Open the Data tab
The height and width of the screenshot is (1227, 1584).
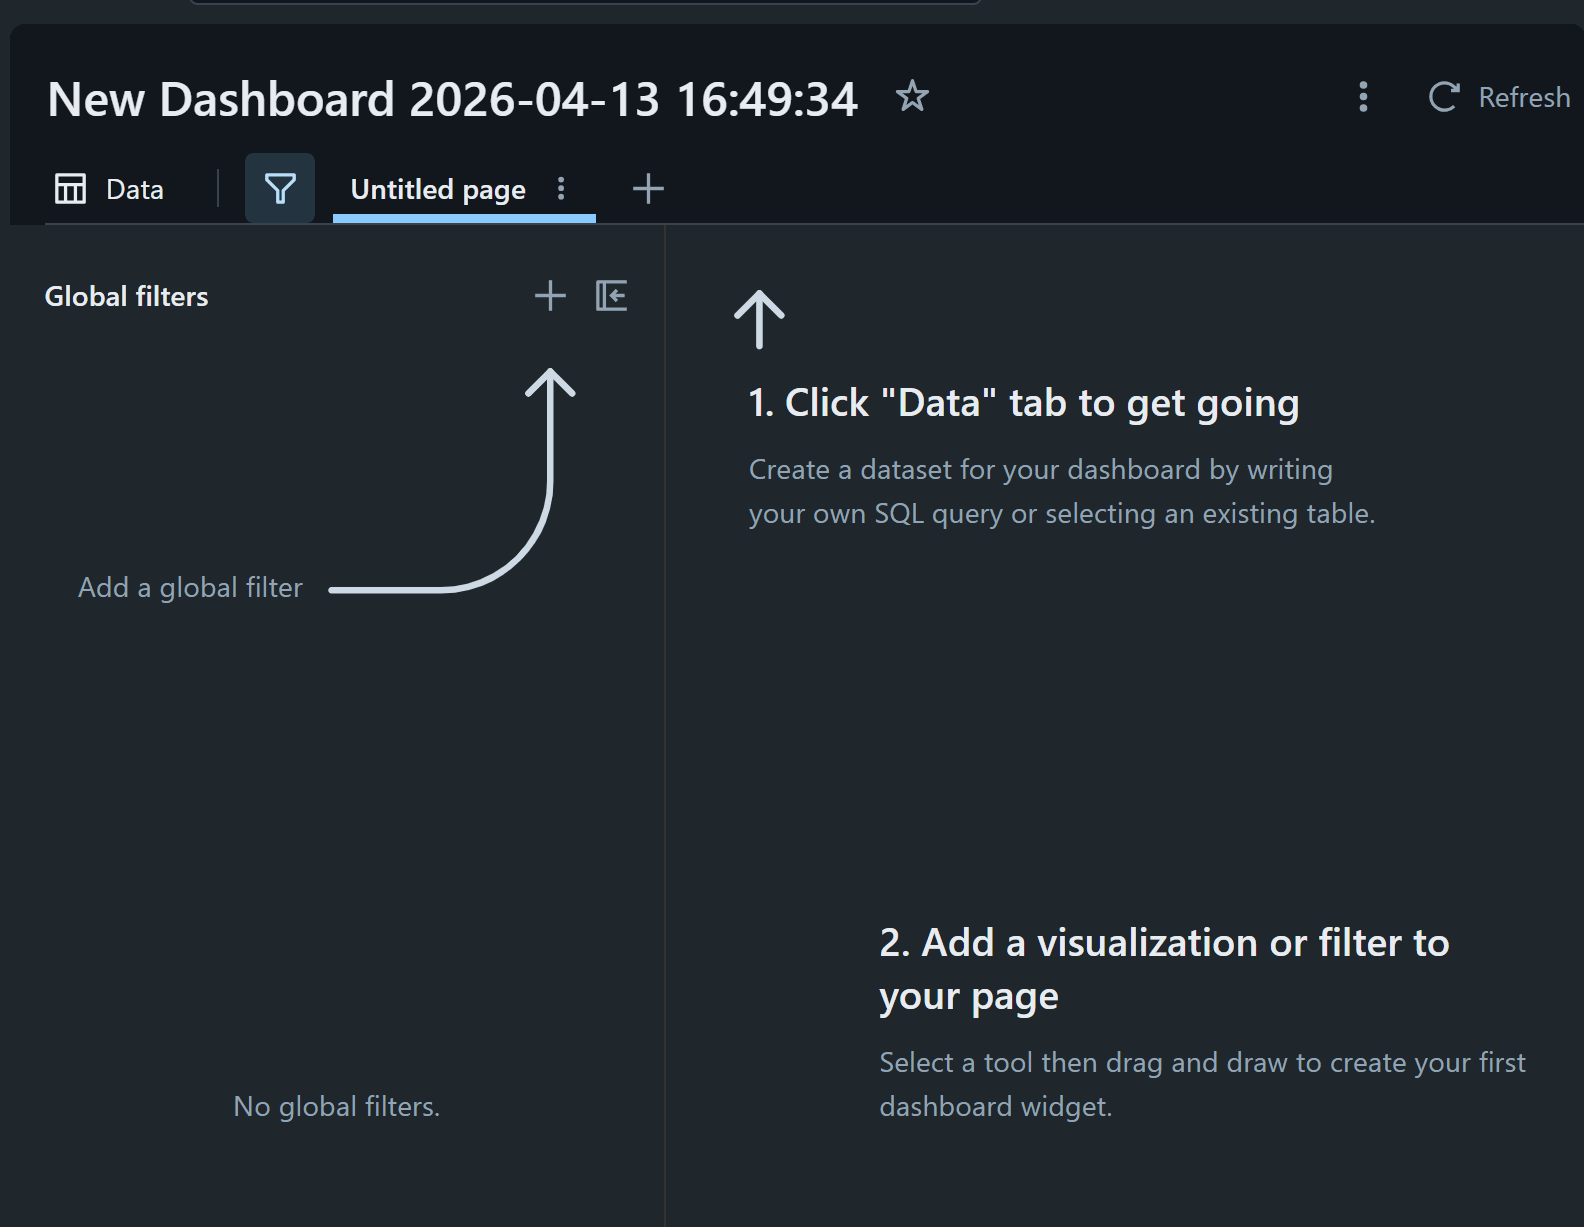(x=134, y=189)
